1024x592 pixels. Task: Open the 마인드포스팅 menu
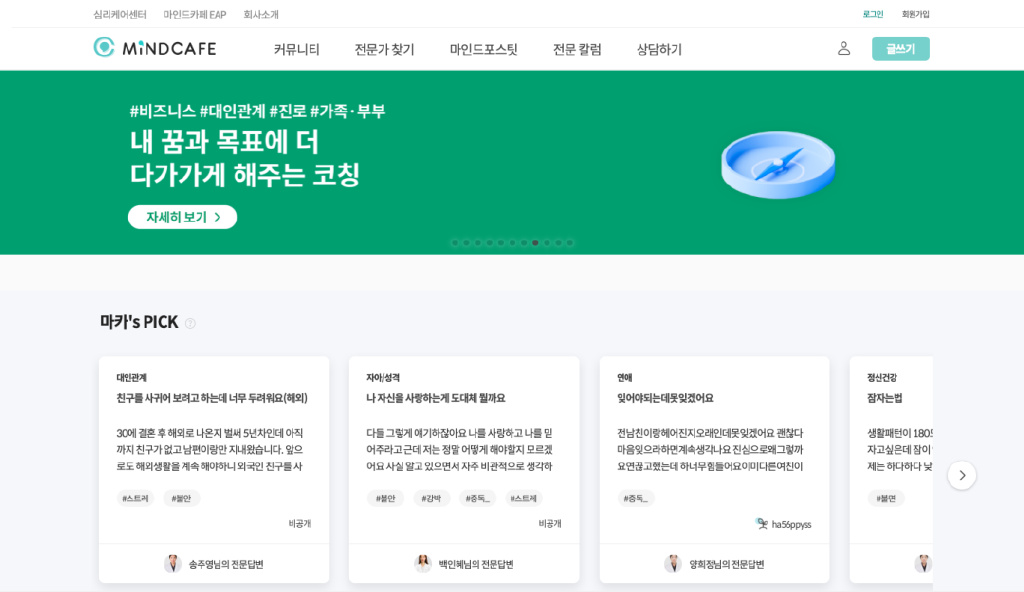(483, 50)
